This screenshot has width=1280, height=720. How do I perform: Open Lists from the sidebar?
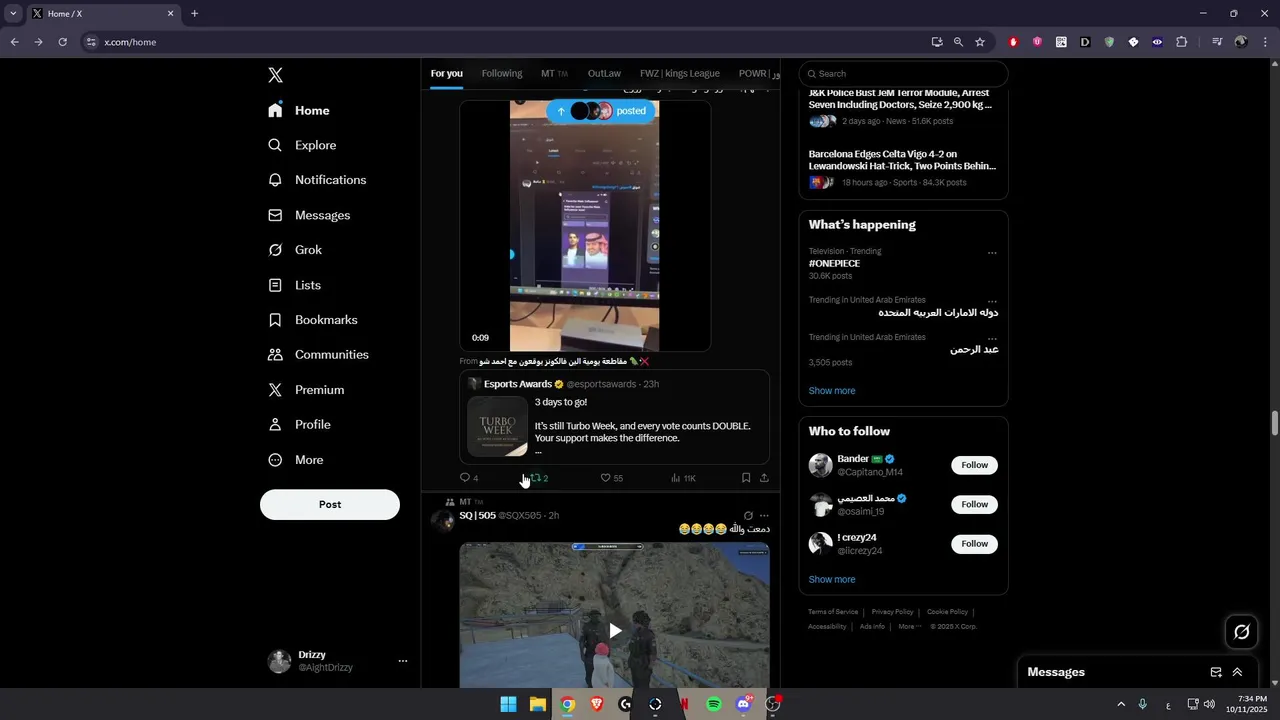coord(294,285)
